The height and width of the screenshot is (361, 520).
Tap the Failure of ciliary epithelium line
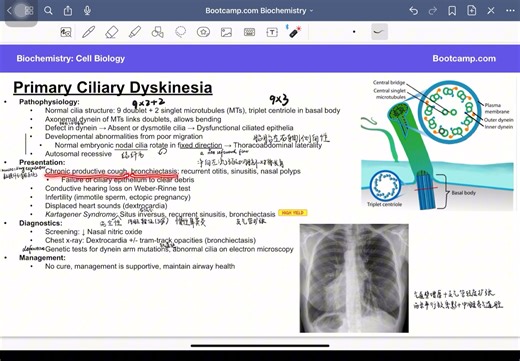(128, 180)
